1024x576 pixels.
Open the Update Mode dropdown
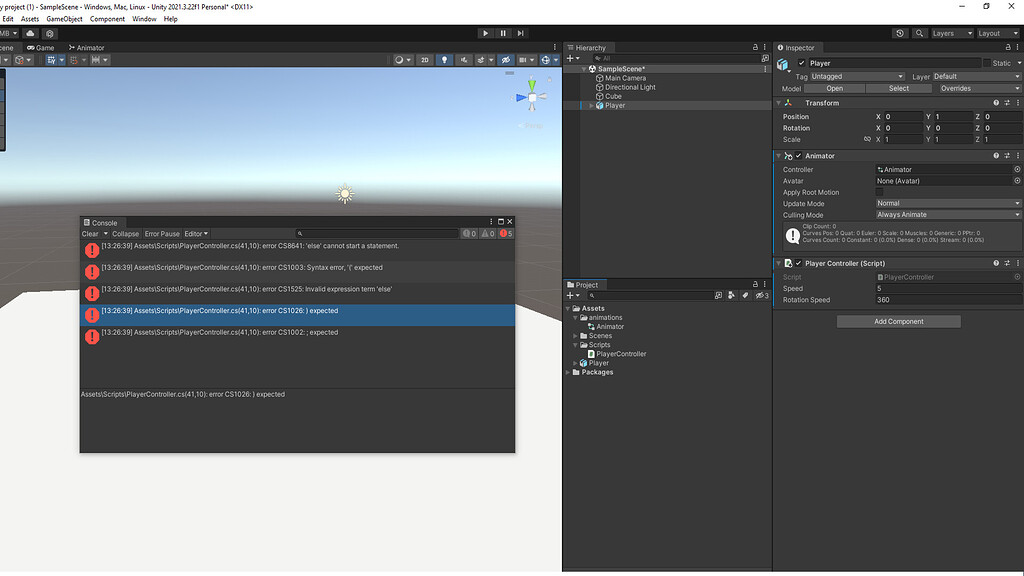pyautogui.click(x=947, y=203)
